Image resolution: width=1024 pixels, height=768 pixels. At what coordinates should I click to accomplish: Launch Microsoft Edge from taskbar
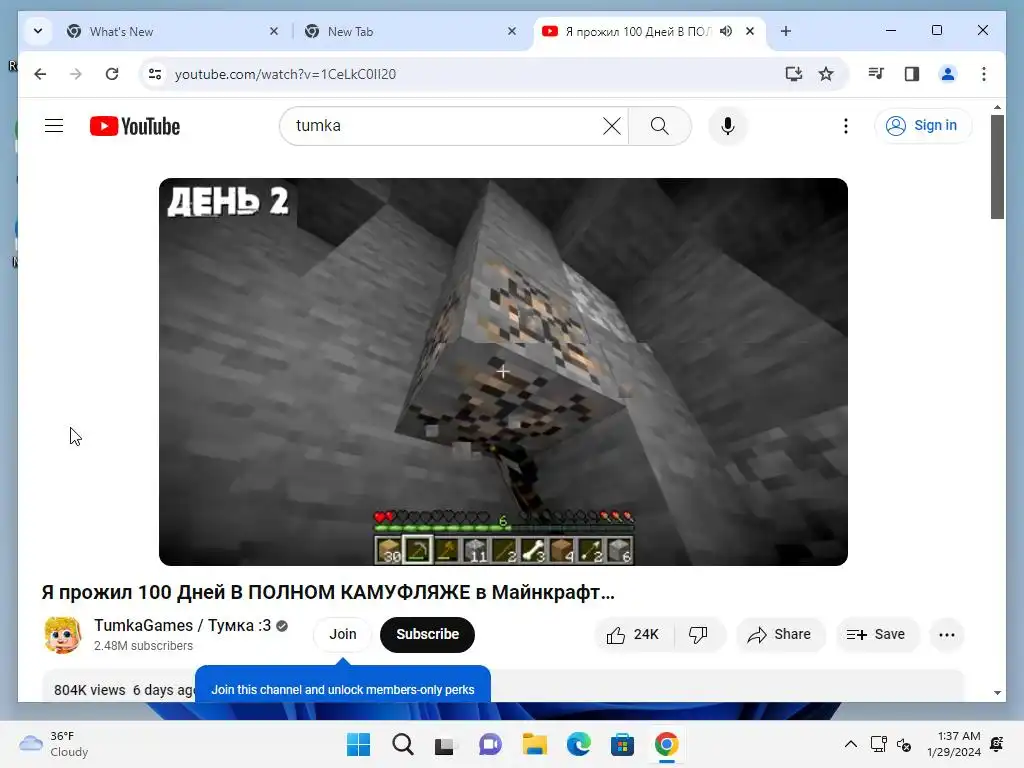pos(578,744)
